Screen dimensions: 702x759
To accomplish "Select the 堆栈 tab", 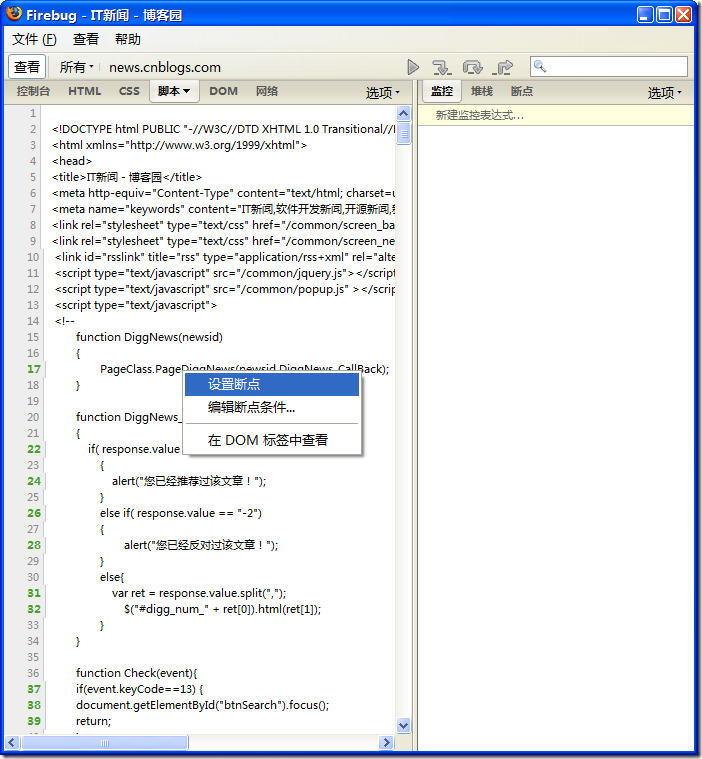I will [x=482, y=91].
